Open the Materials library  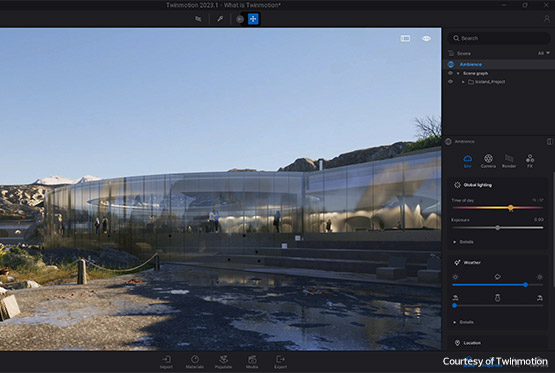click(x=195, y=362)
